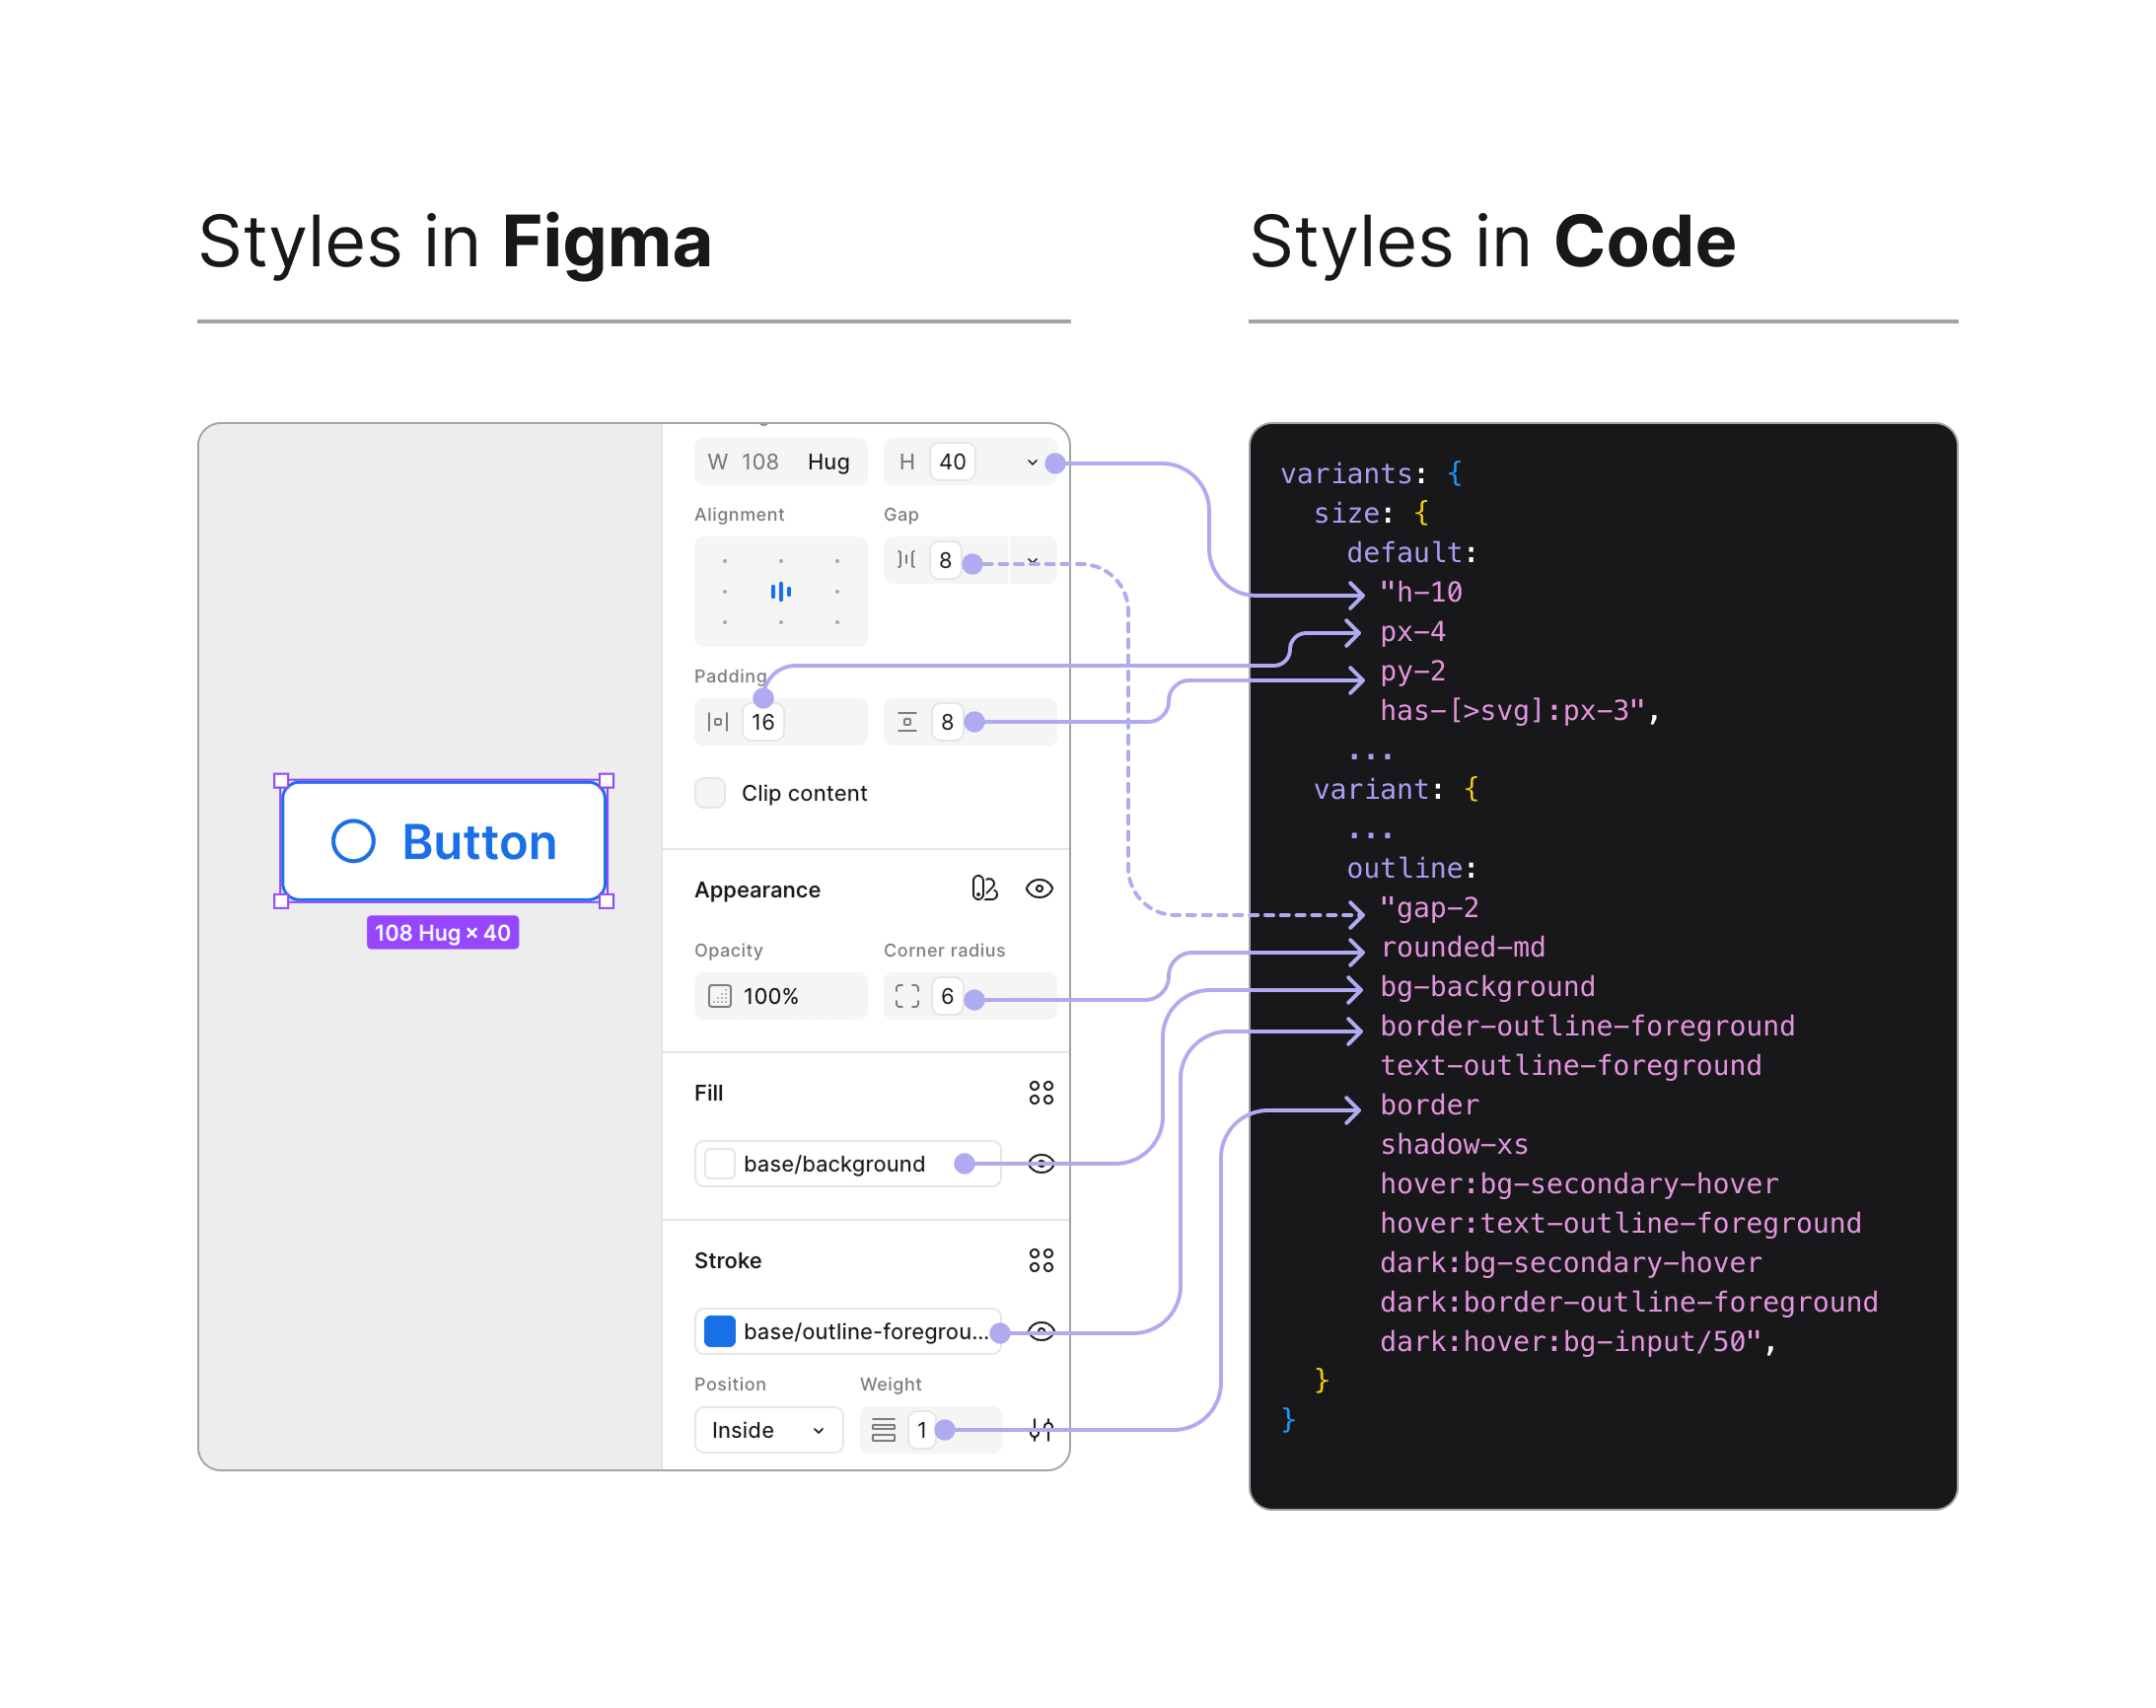The width and height of the screenshot is (2156, 1708).
Task: Click the "h-10 code line
Action: tap(1421, 592)
